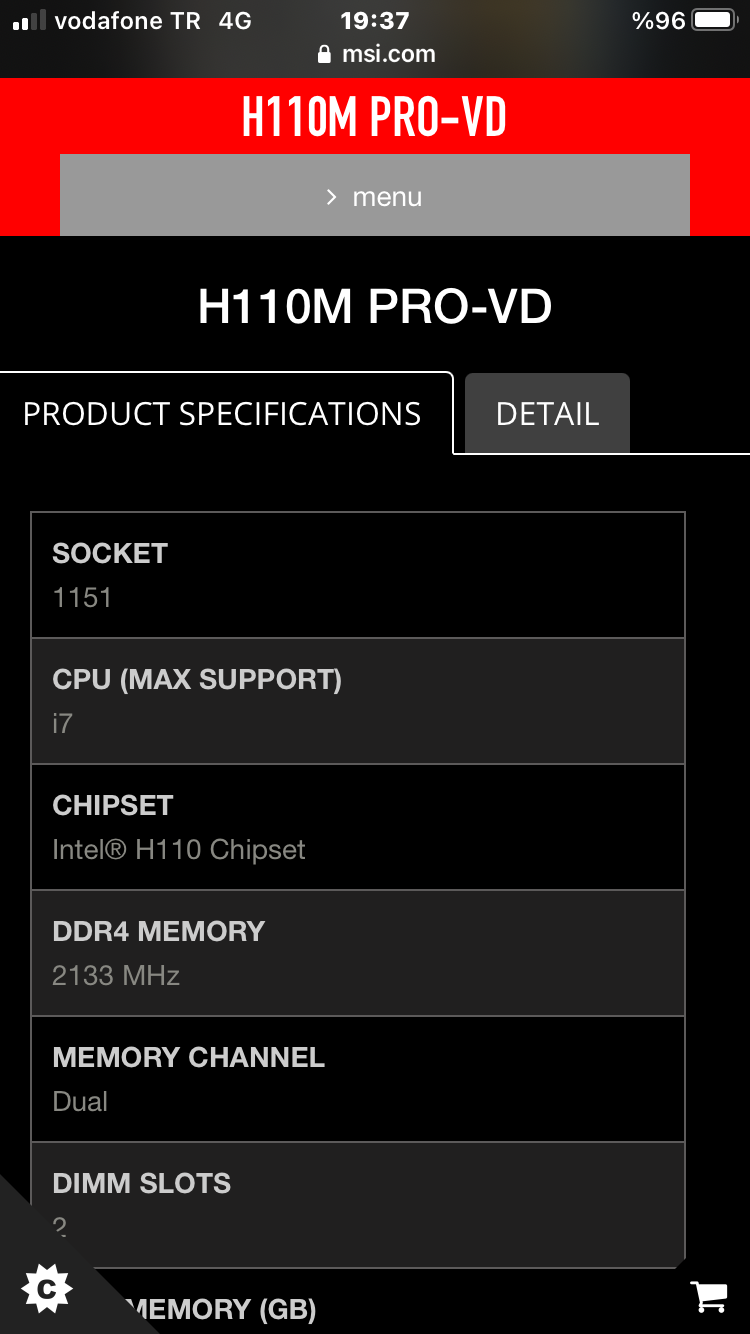Tap the red H110M PRO-VD header

(x=374, y=117)
